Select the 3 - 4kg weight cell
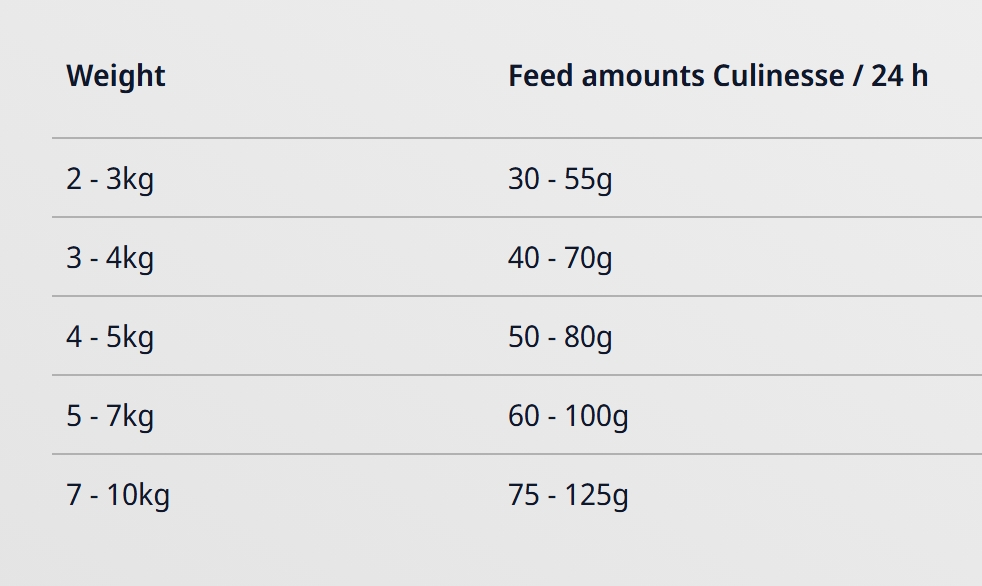The height and width of the screenshot is (586, 982). click(x=110, y=258)
